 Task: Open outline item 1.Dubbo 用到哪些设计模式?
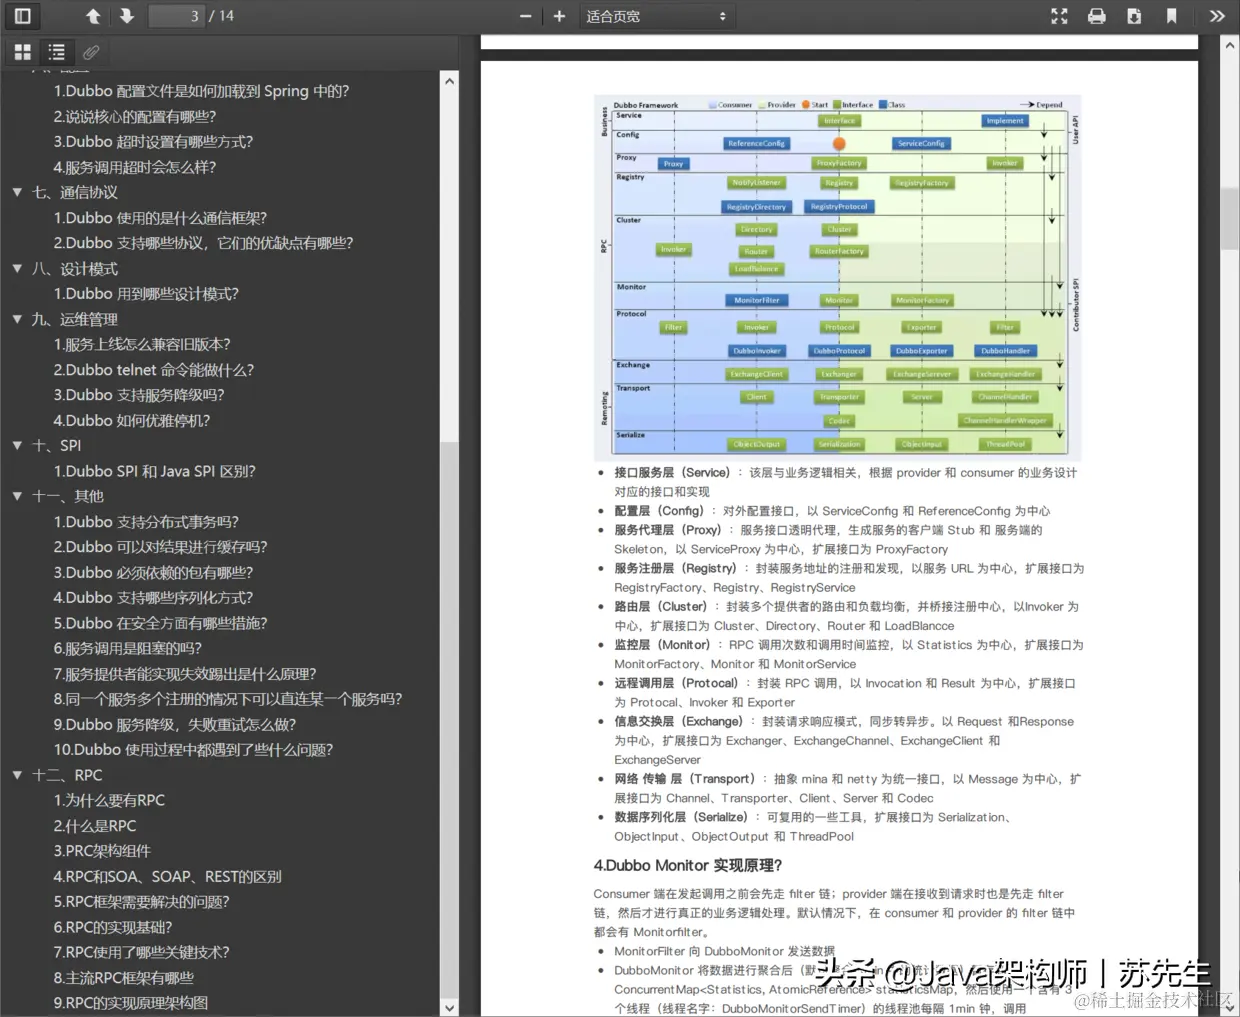[146, 294]
